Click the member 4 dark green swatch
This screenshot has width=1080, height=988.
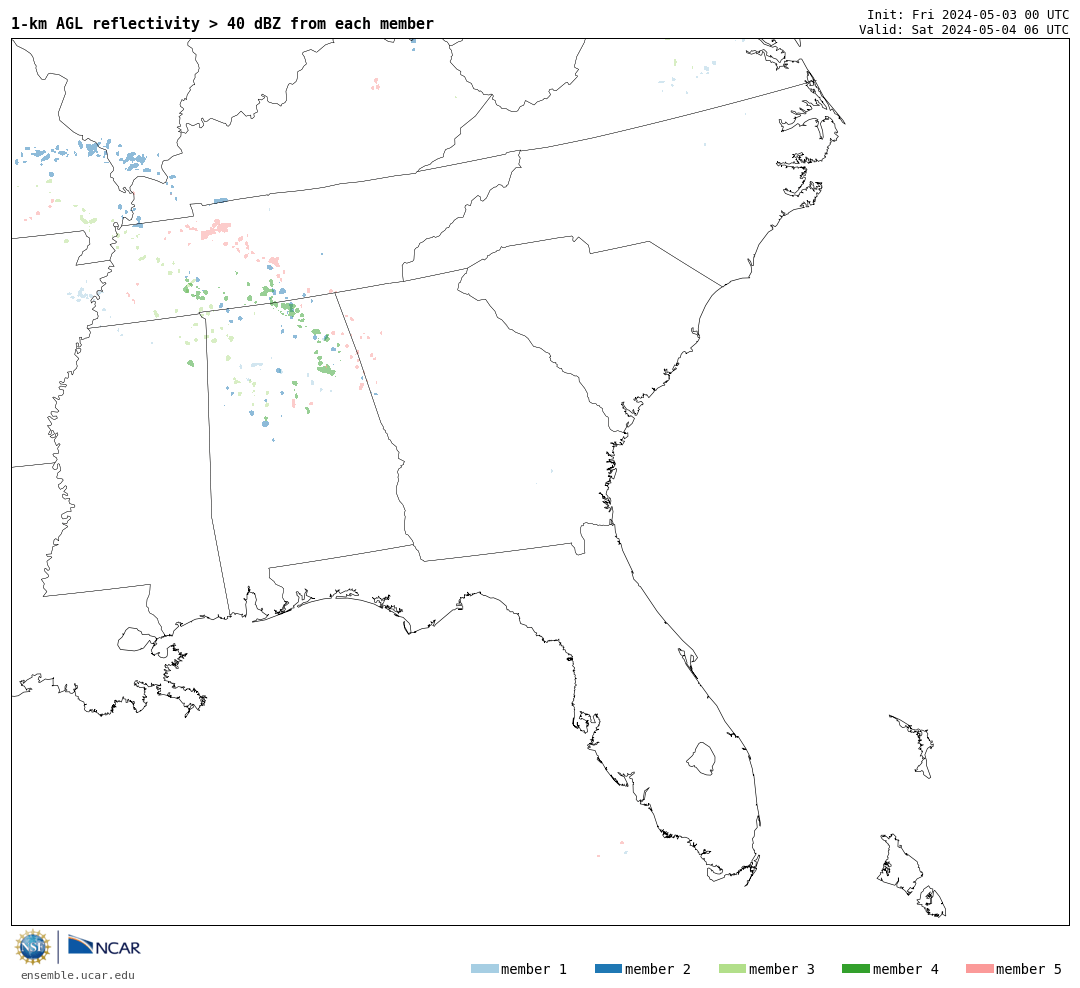pyautogui.click(x=855, y=969)
